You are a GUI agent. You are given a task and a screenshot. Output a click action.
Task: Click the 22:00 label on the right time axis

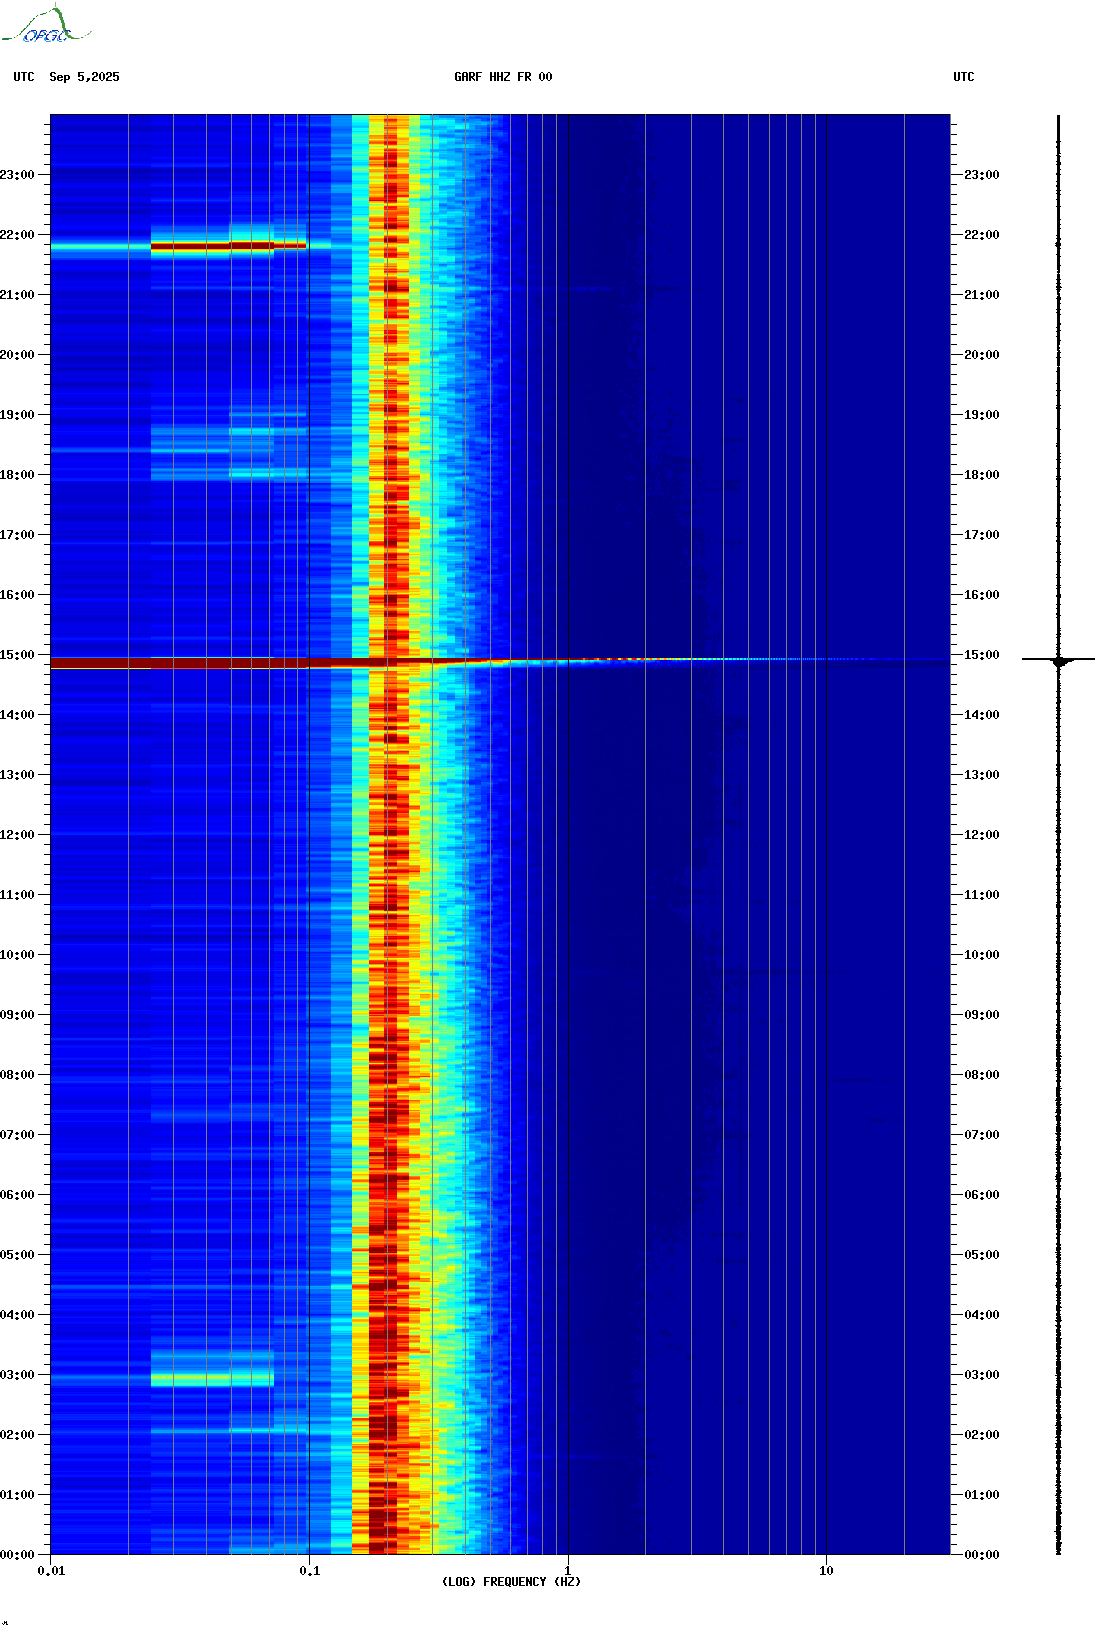pyautogui.click(x=982, y=235)
